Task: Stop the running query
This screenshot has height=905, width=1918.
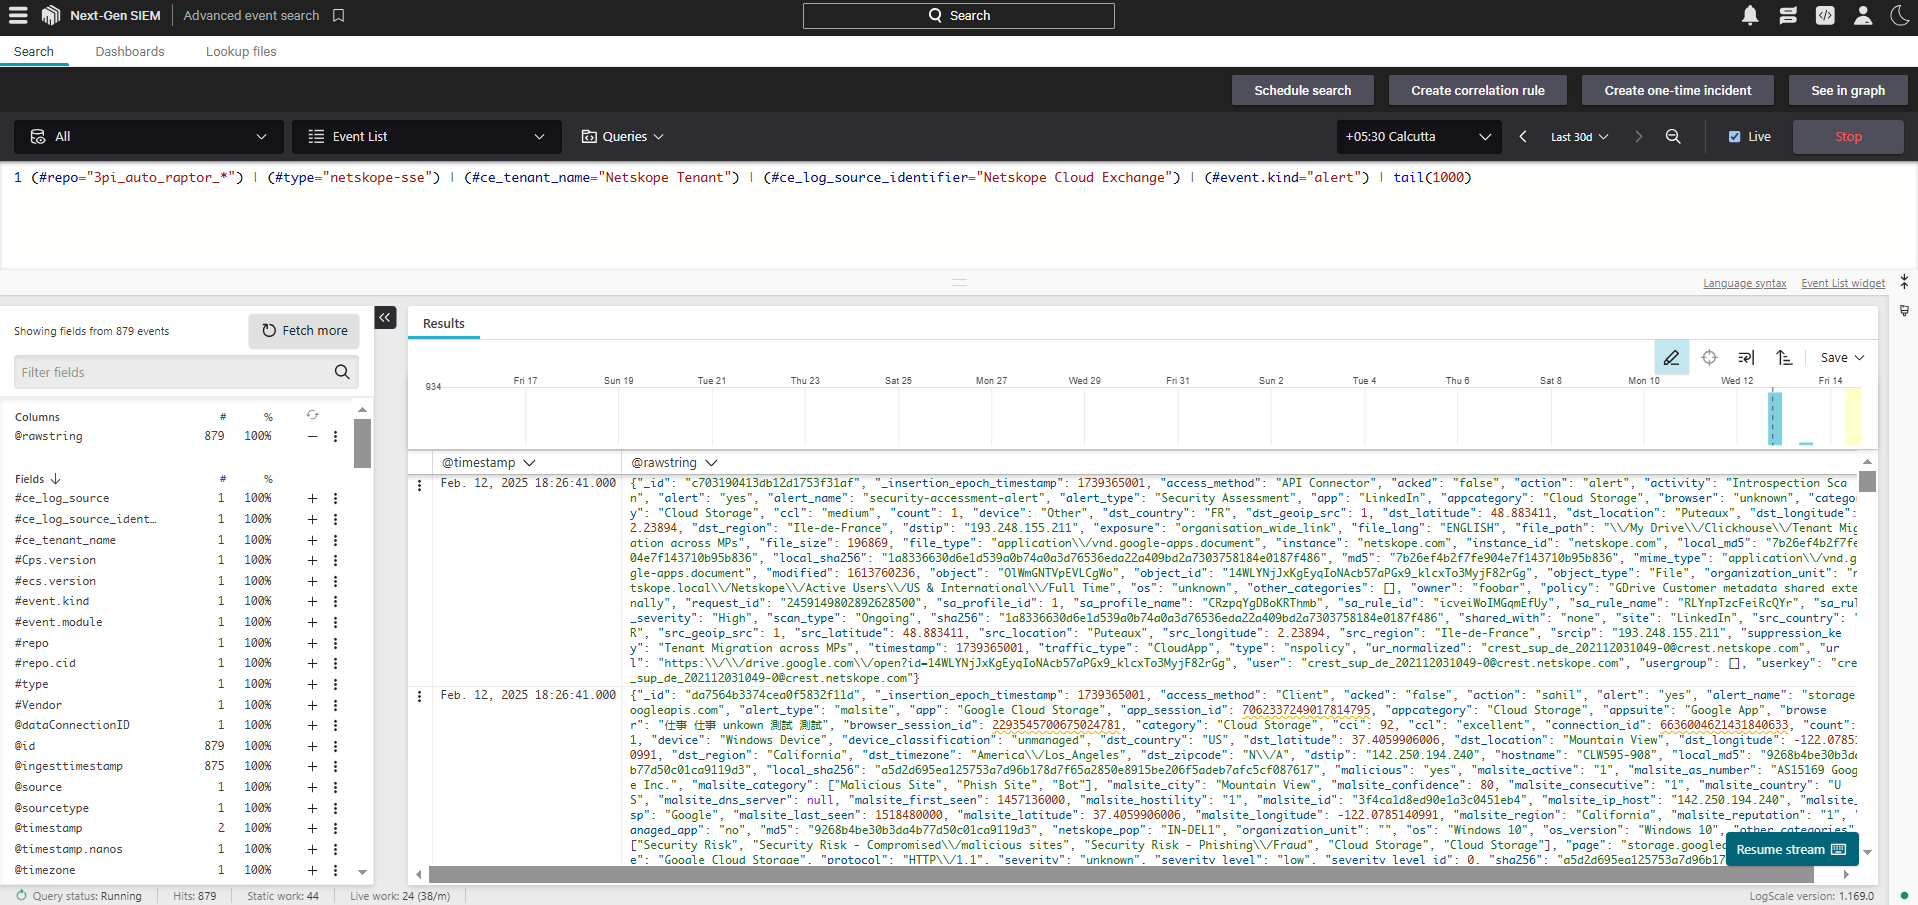Action: (x=1848, y=136)
